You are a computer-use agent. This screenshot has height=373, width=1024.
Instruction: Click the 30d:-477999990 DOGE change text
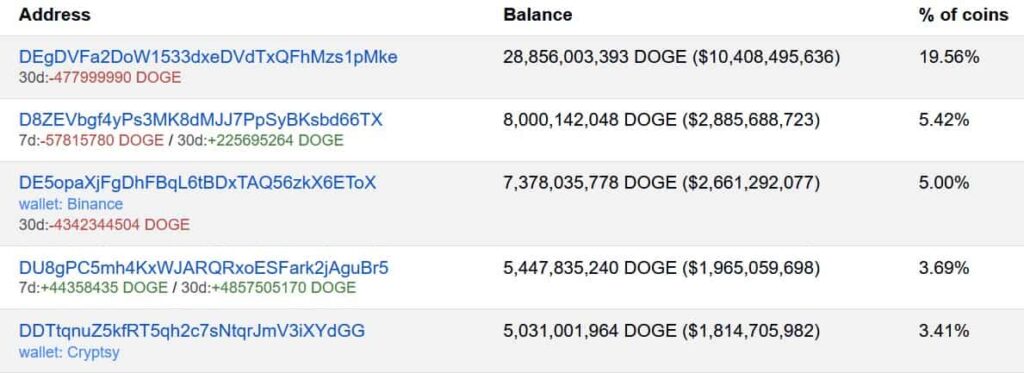pyautogui.click(x=100, y=78)
